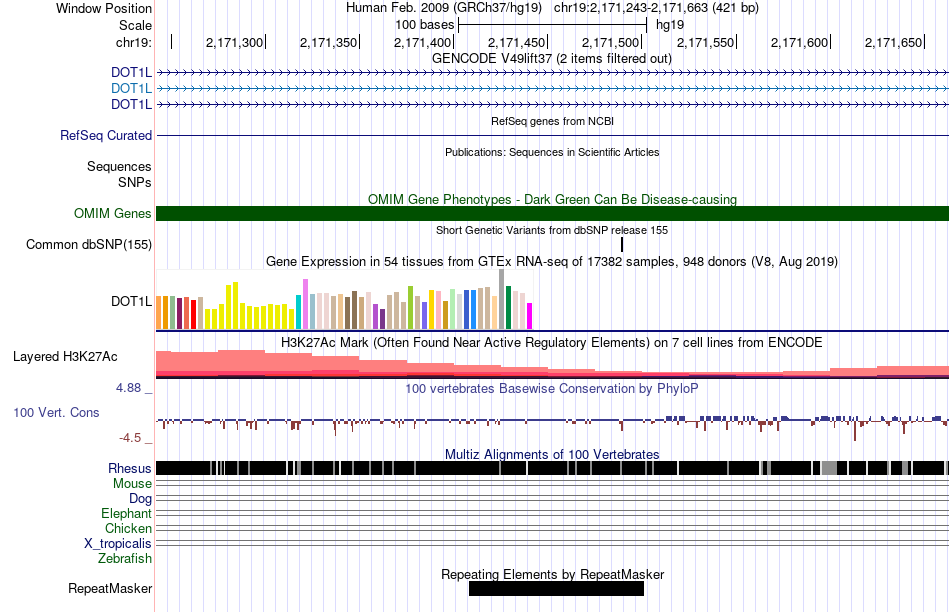The width and height of the screenshot is (950, 612).
Task: Click the 100 bases scale bar
Action: pos(553,25)
